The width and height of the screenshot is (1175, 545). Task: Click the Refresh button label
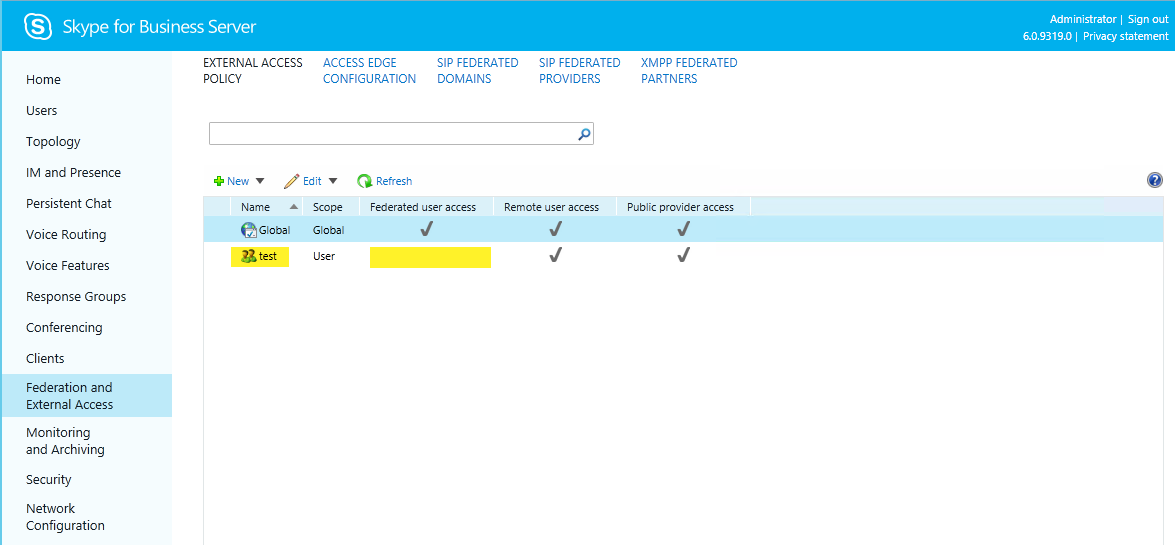394,181
